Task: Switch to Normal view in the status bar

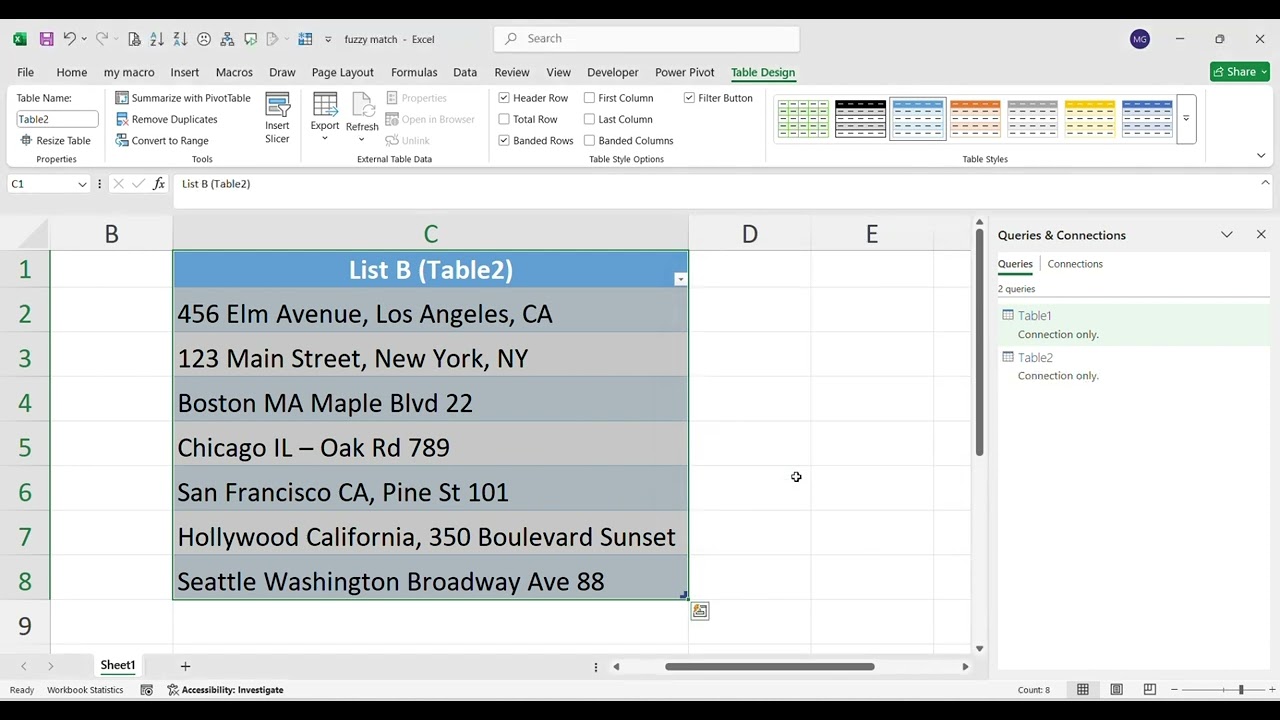Action: tap(1083, 690)
